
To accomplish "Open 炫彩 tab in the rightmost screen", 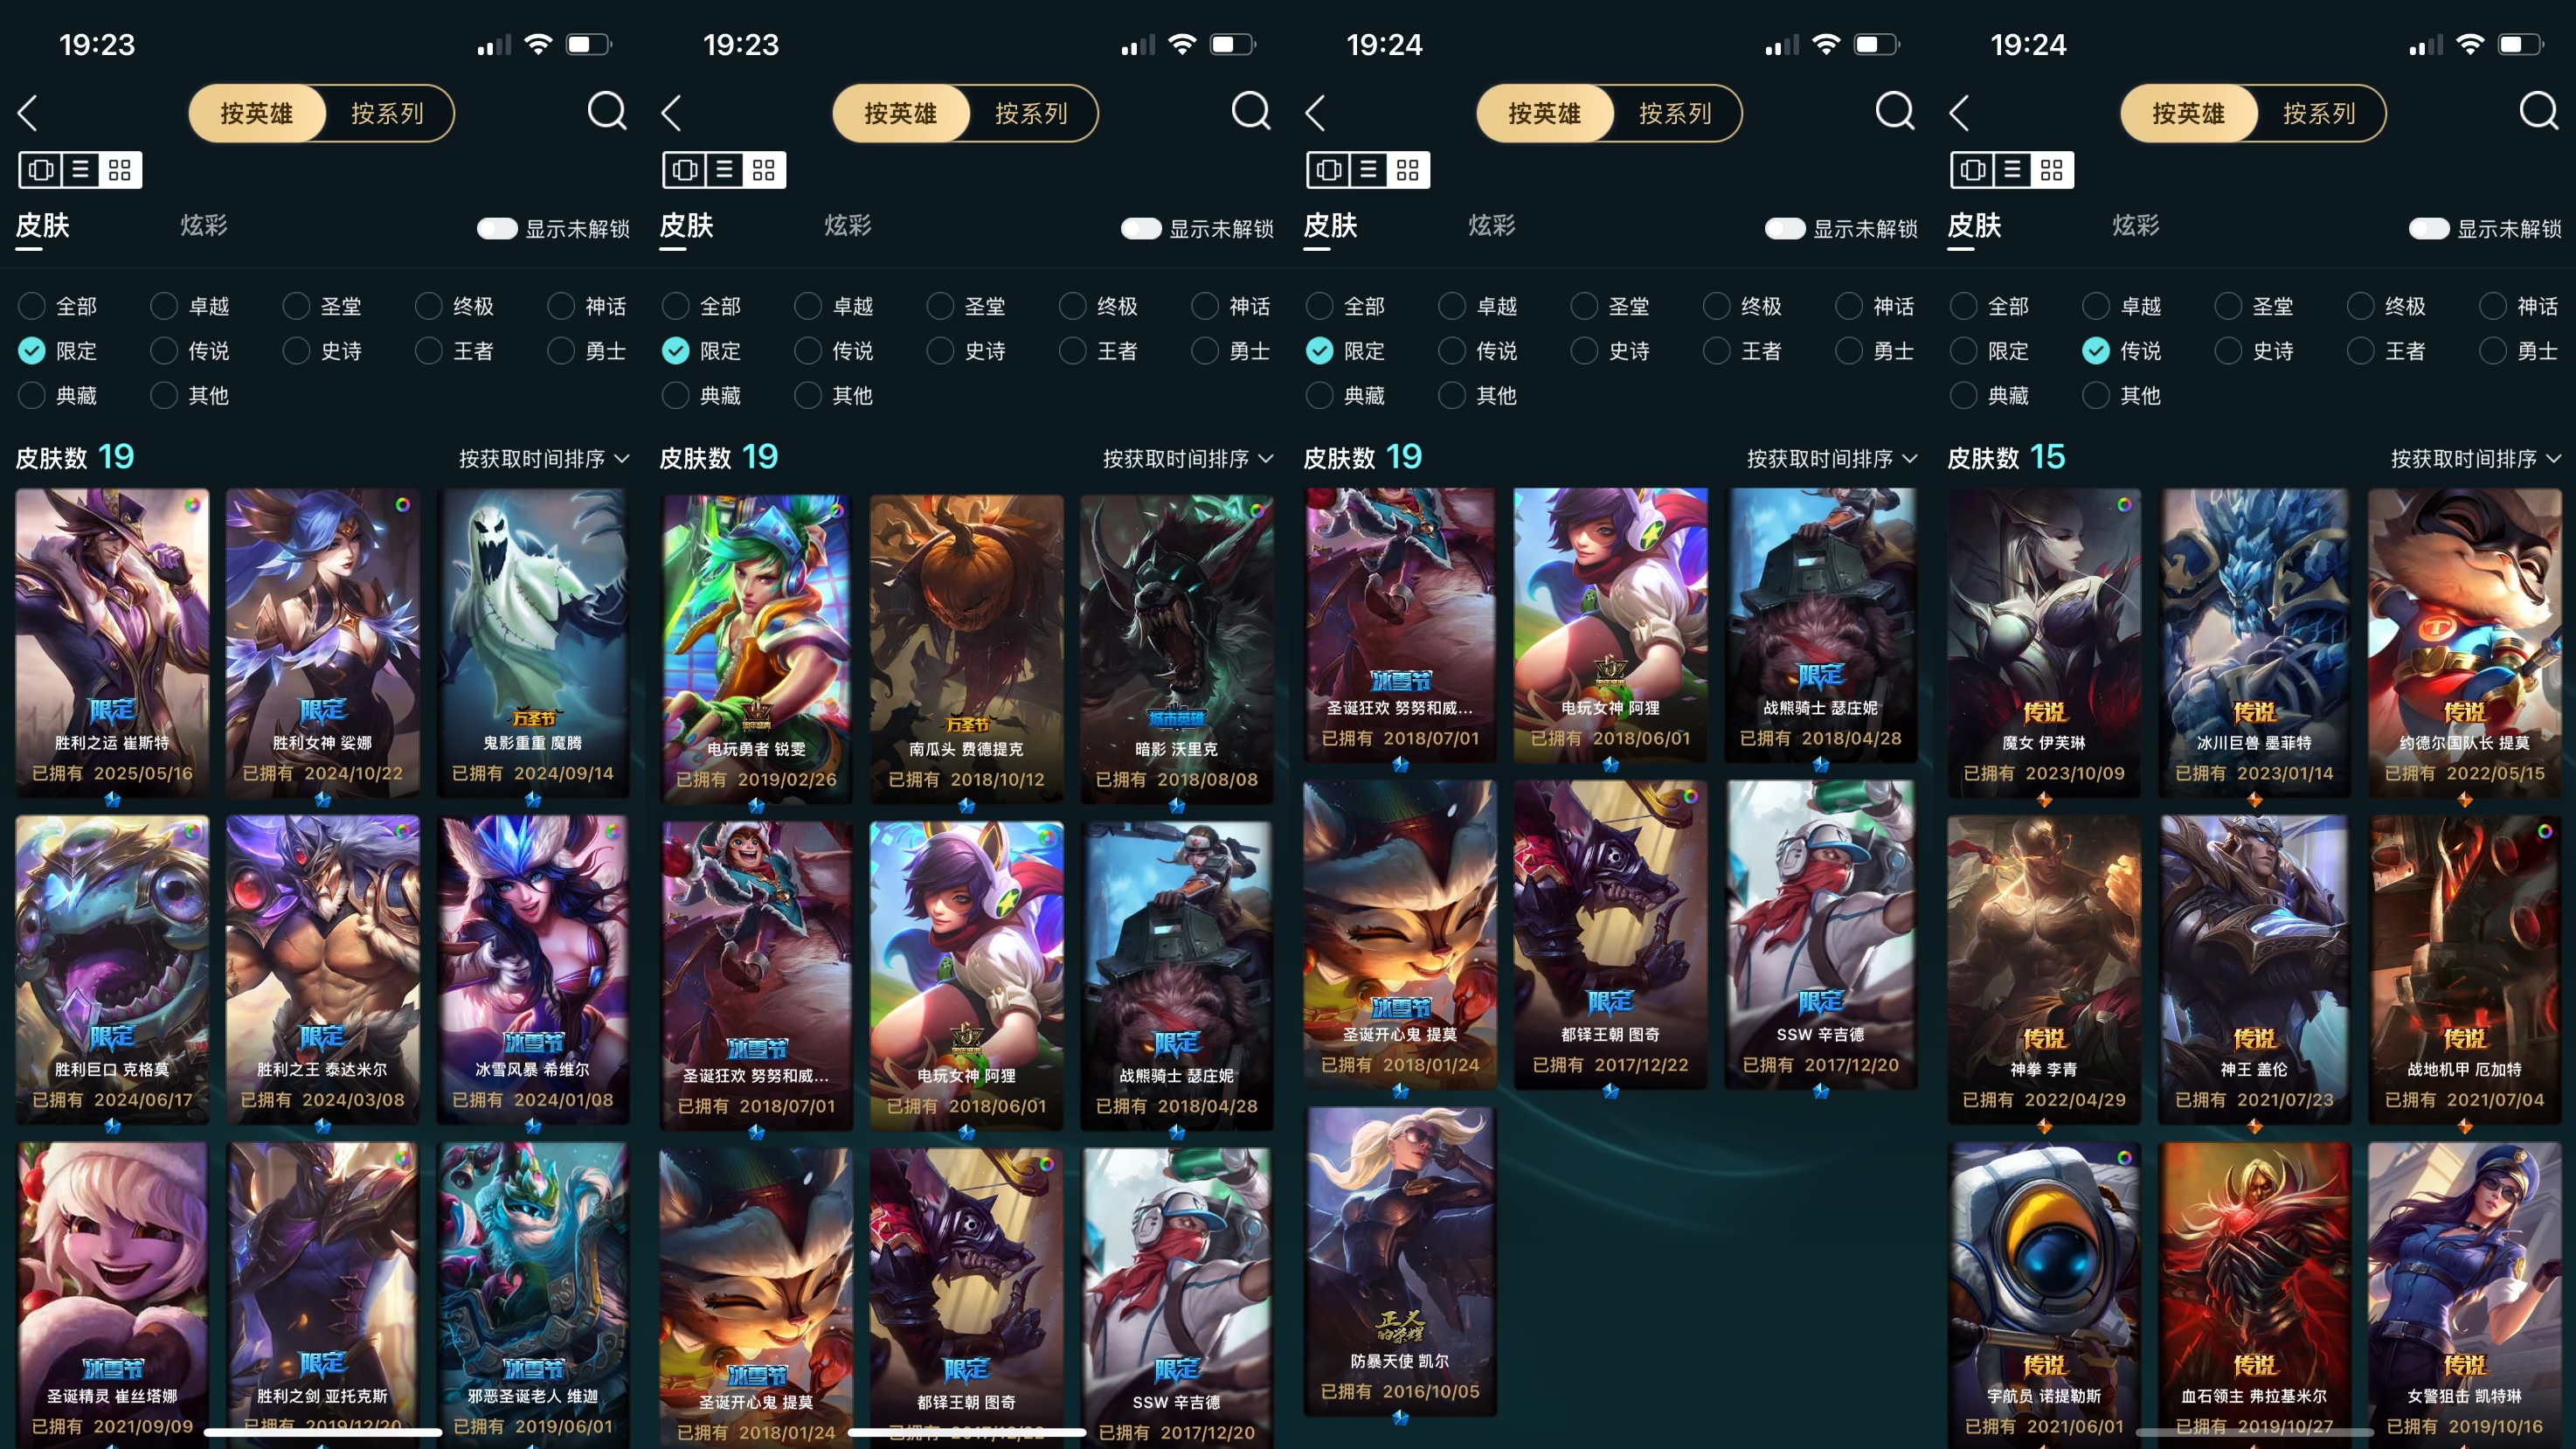I will pyautogui.click(x=2135, y=225).
